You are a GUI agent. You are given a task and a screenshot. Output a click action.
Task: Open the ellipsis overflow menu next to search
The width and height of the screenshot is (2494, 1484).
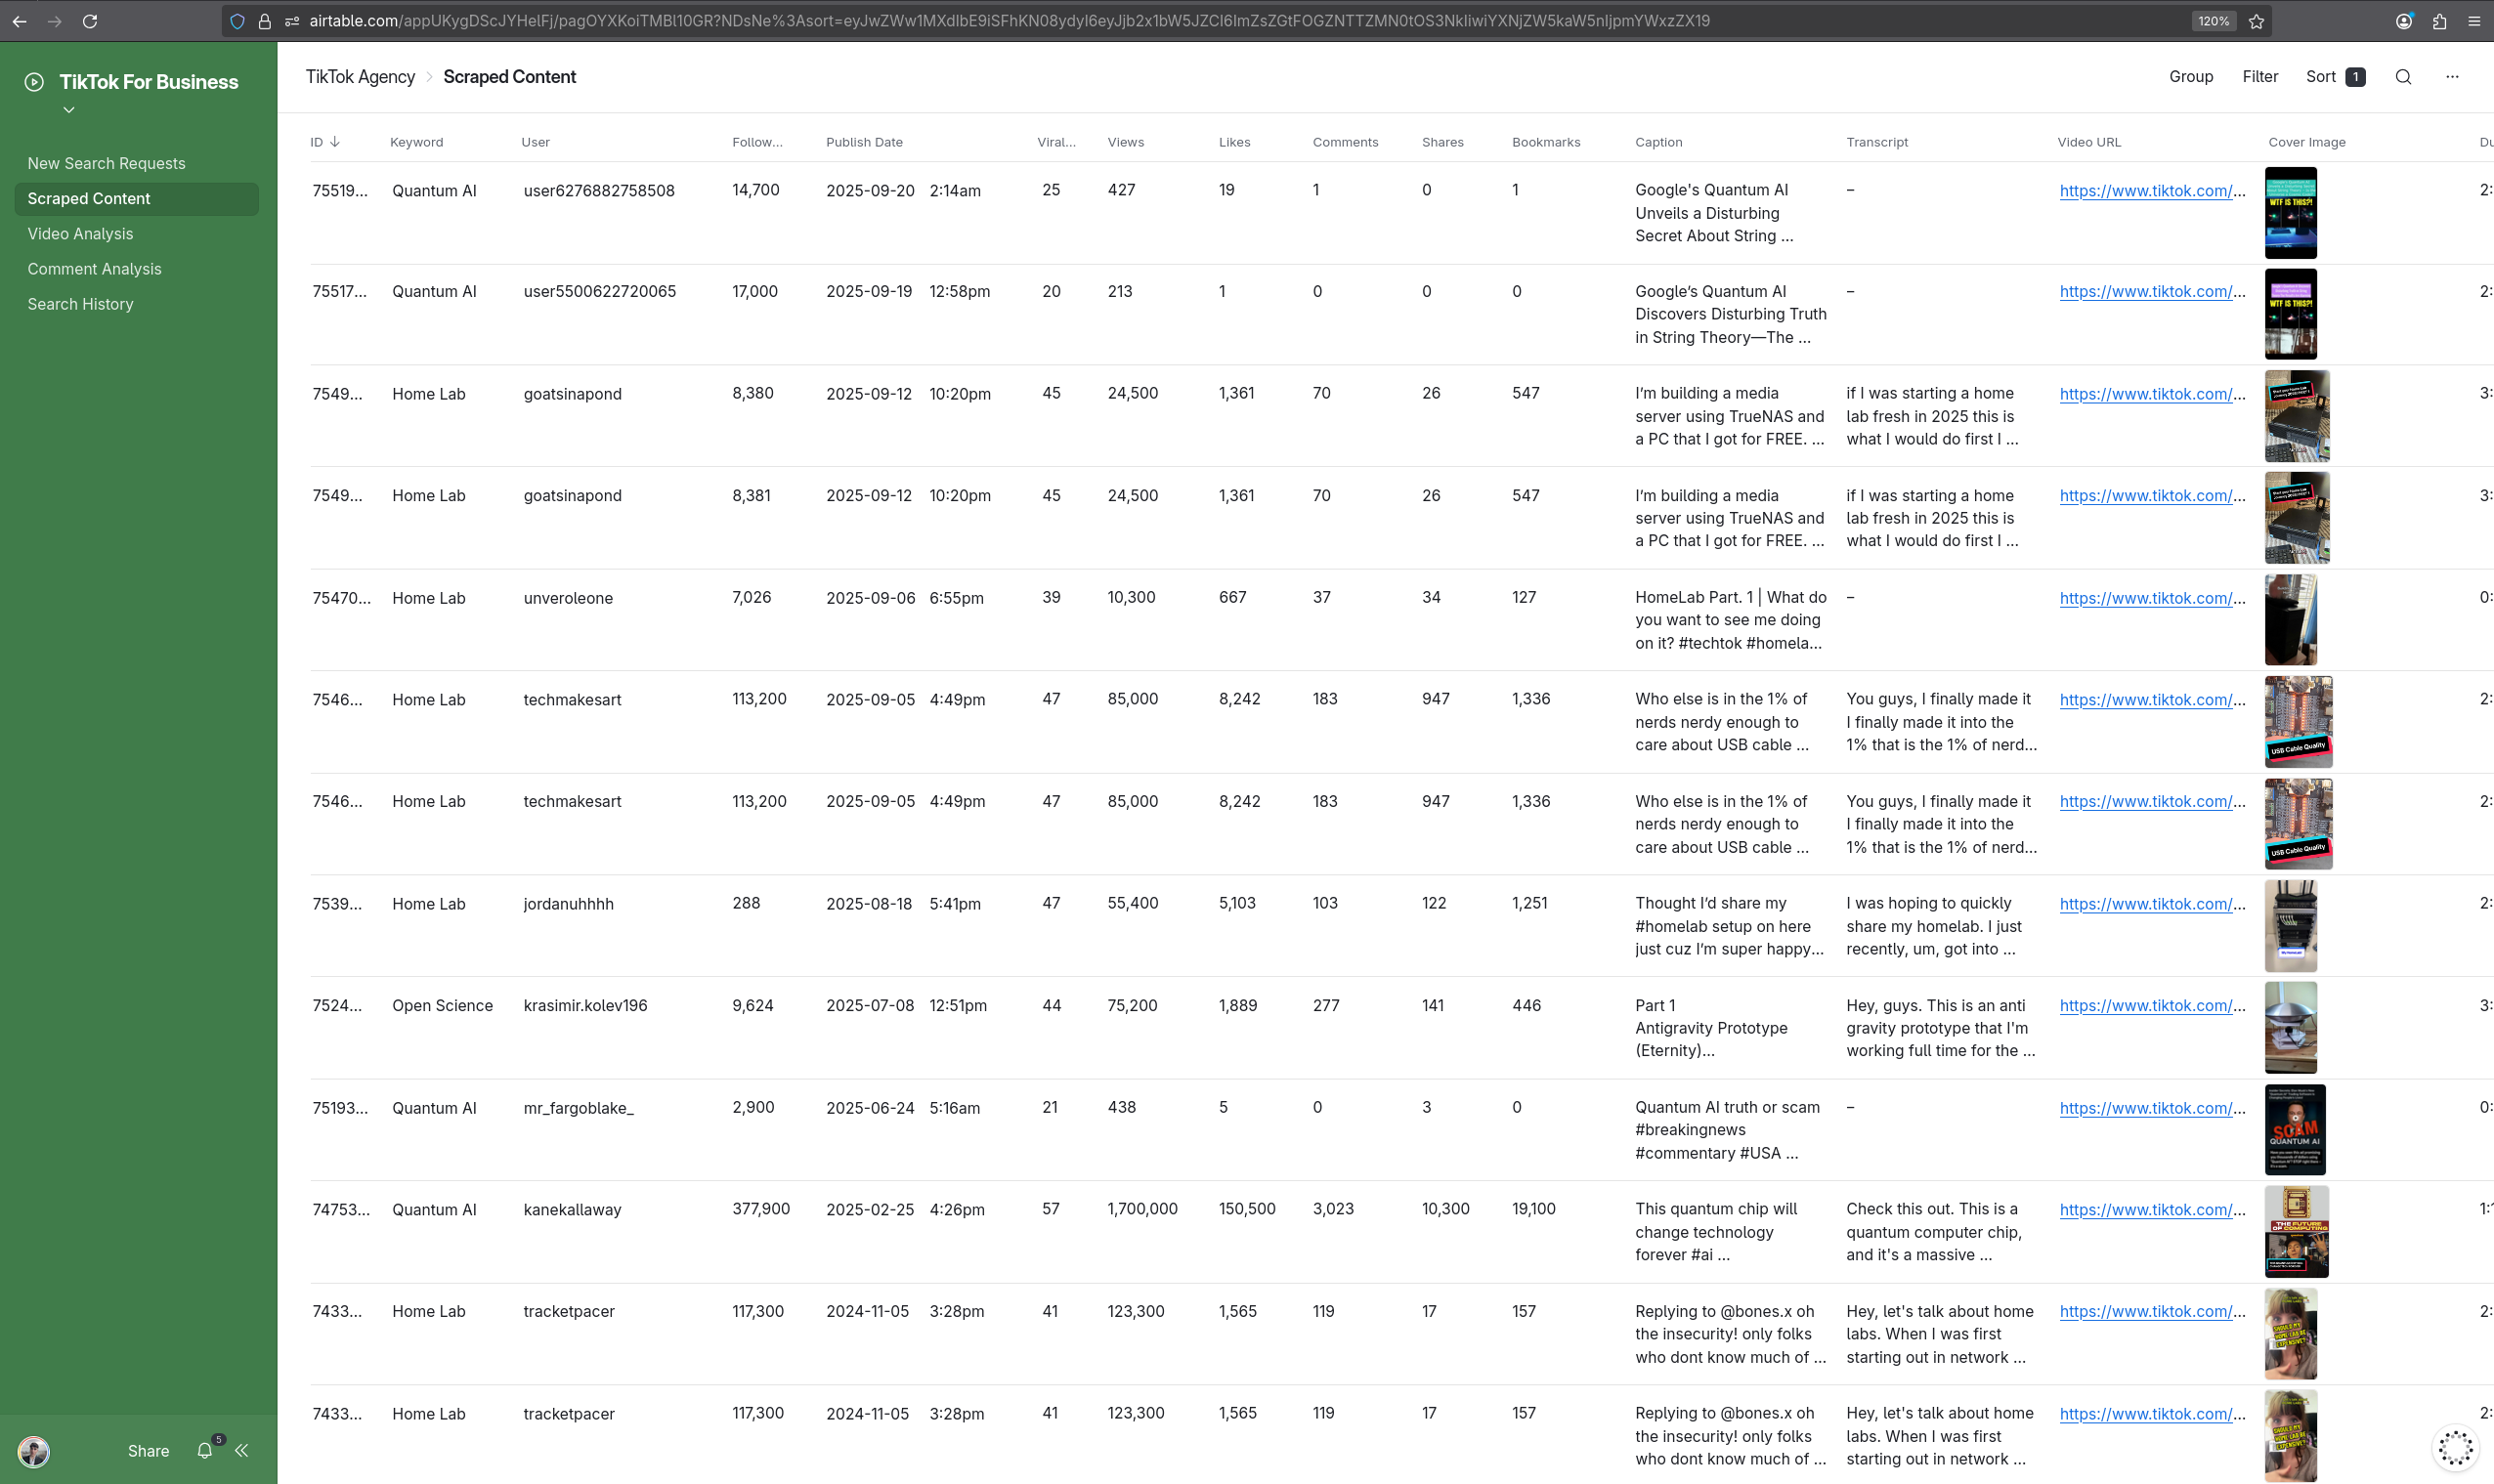tap(2450, 76)
